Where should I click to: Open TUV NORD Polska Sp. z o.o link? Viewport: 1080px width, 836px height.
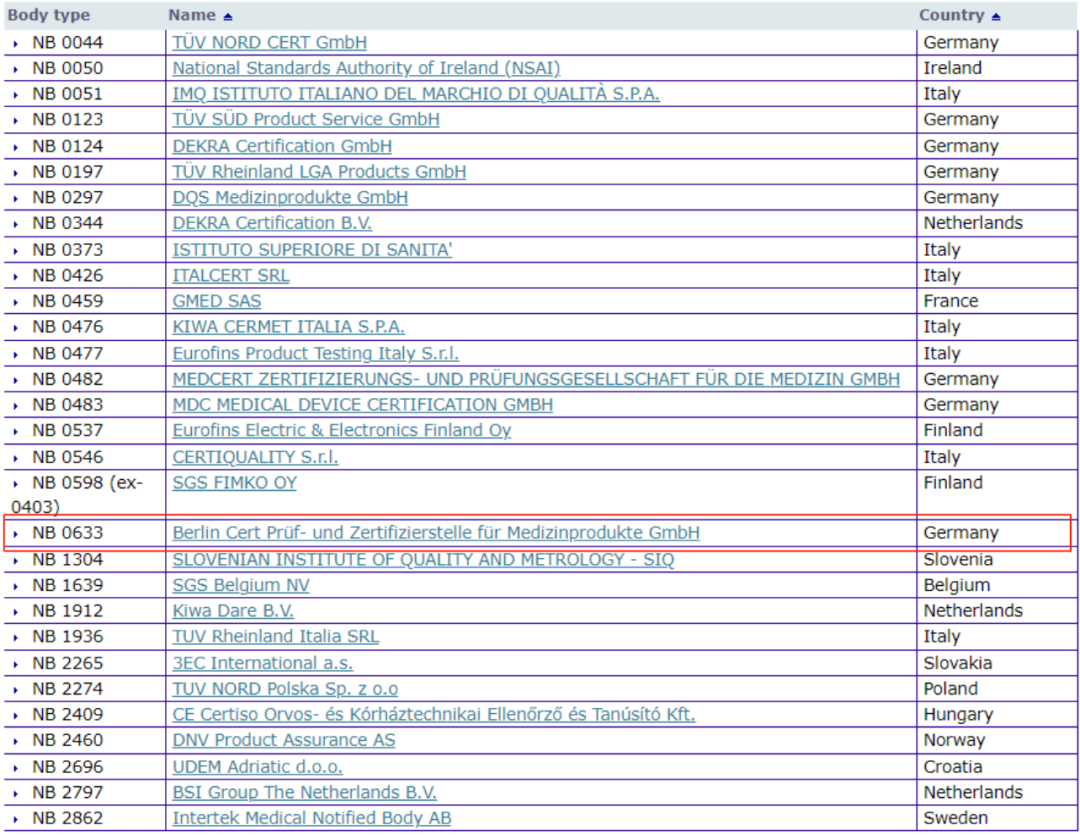[285, 689]
